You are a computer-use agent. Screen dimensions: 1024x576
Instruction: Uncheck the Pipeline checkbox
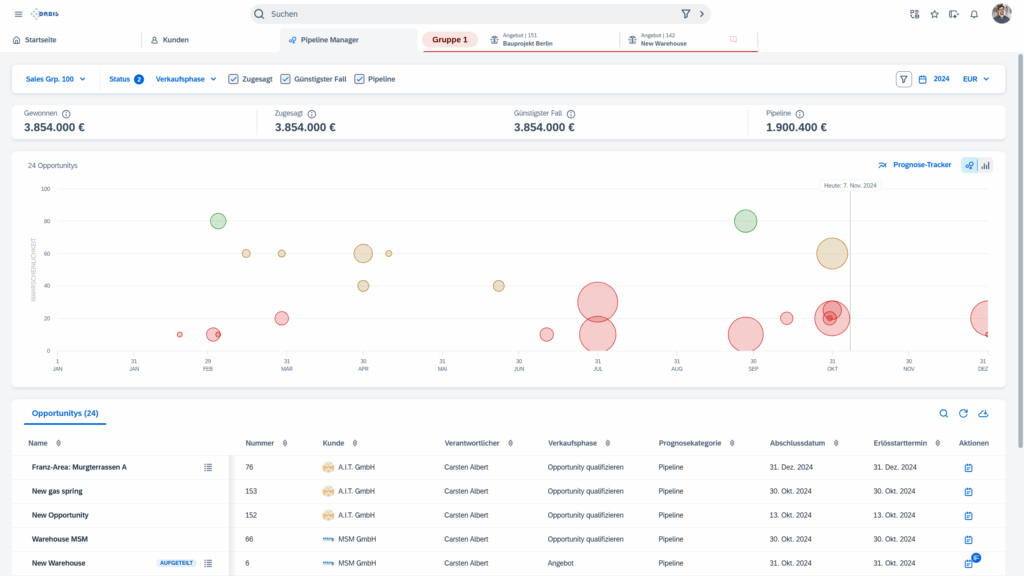(360, 77)
